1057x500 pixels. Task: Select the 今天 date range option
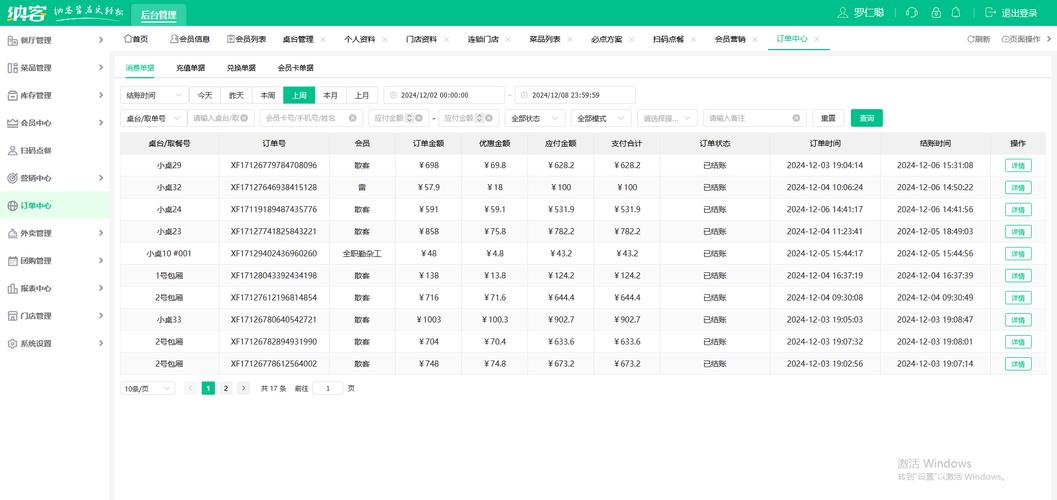[x=205, y=95]
